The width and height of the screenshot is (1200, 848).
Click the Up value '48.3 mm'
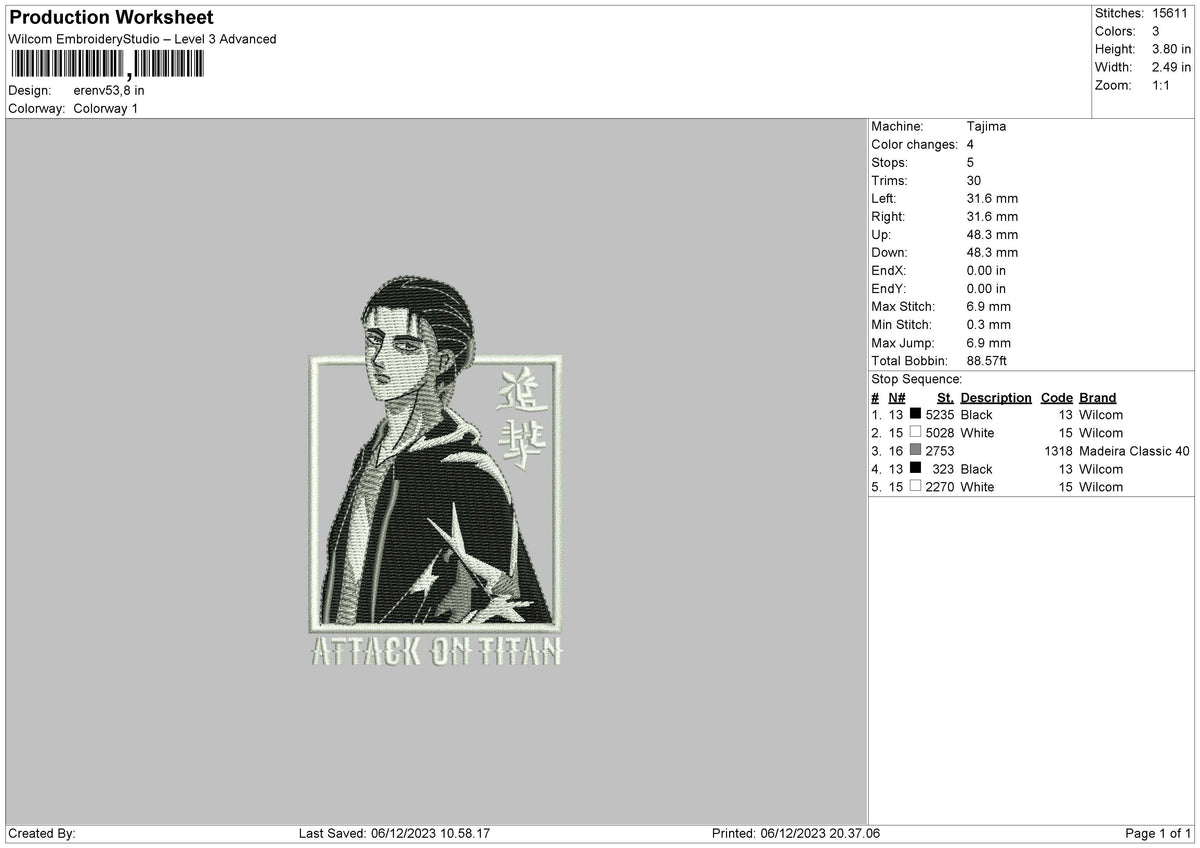(992, 234)
